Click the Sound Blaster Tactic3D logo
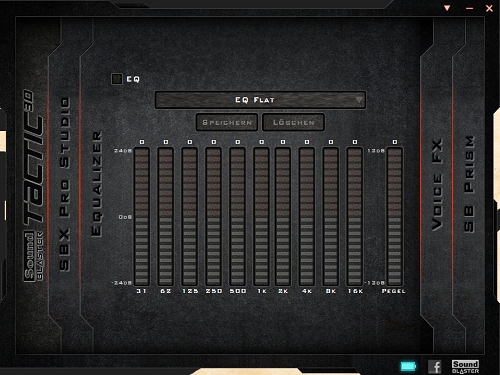The image size is (500, 375). (x=33, y=186)
